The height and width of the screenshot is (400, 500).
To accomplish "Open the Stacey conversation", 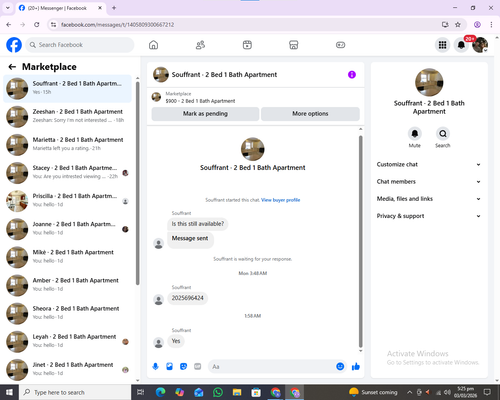I will [x=67, y=173].
